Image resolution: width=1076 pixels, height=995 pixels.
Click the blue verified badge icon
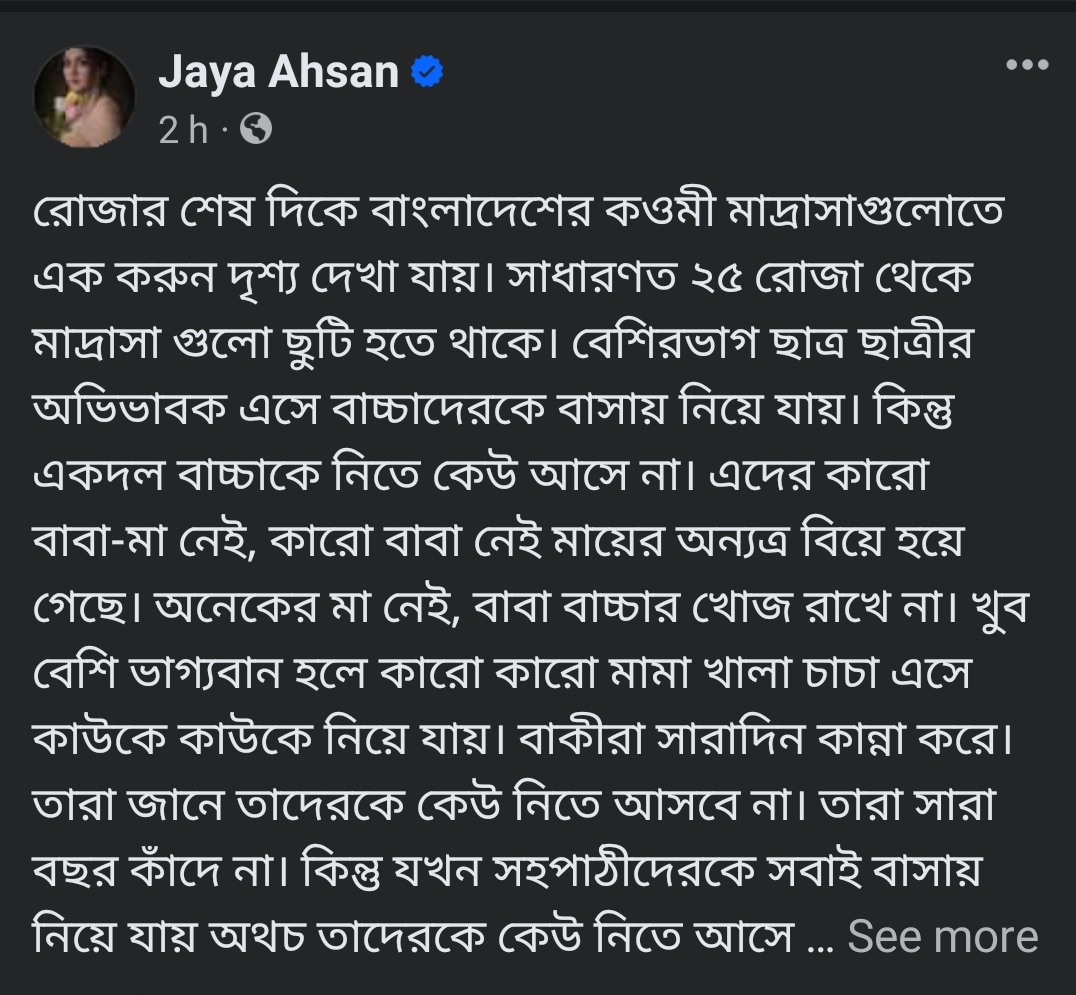(429, 73)
